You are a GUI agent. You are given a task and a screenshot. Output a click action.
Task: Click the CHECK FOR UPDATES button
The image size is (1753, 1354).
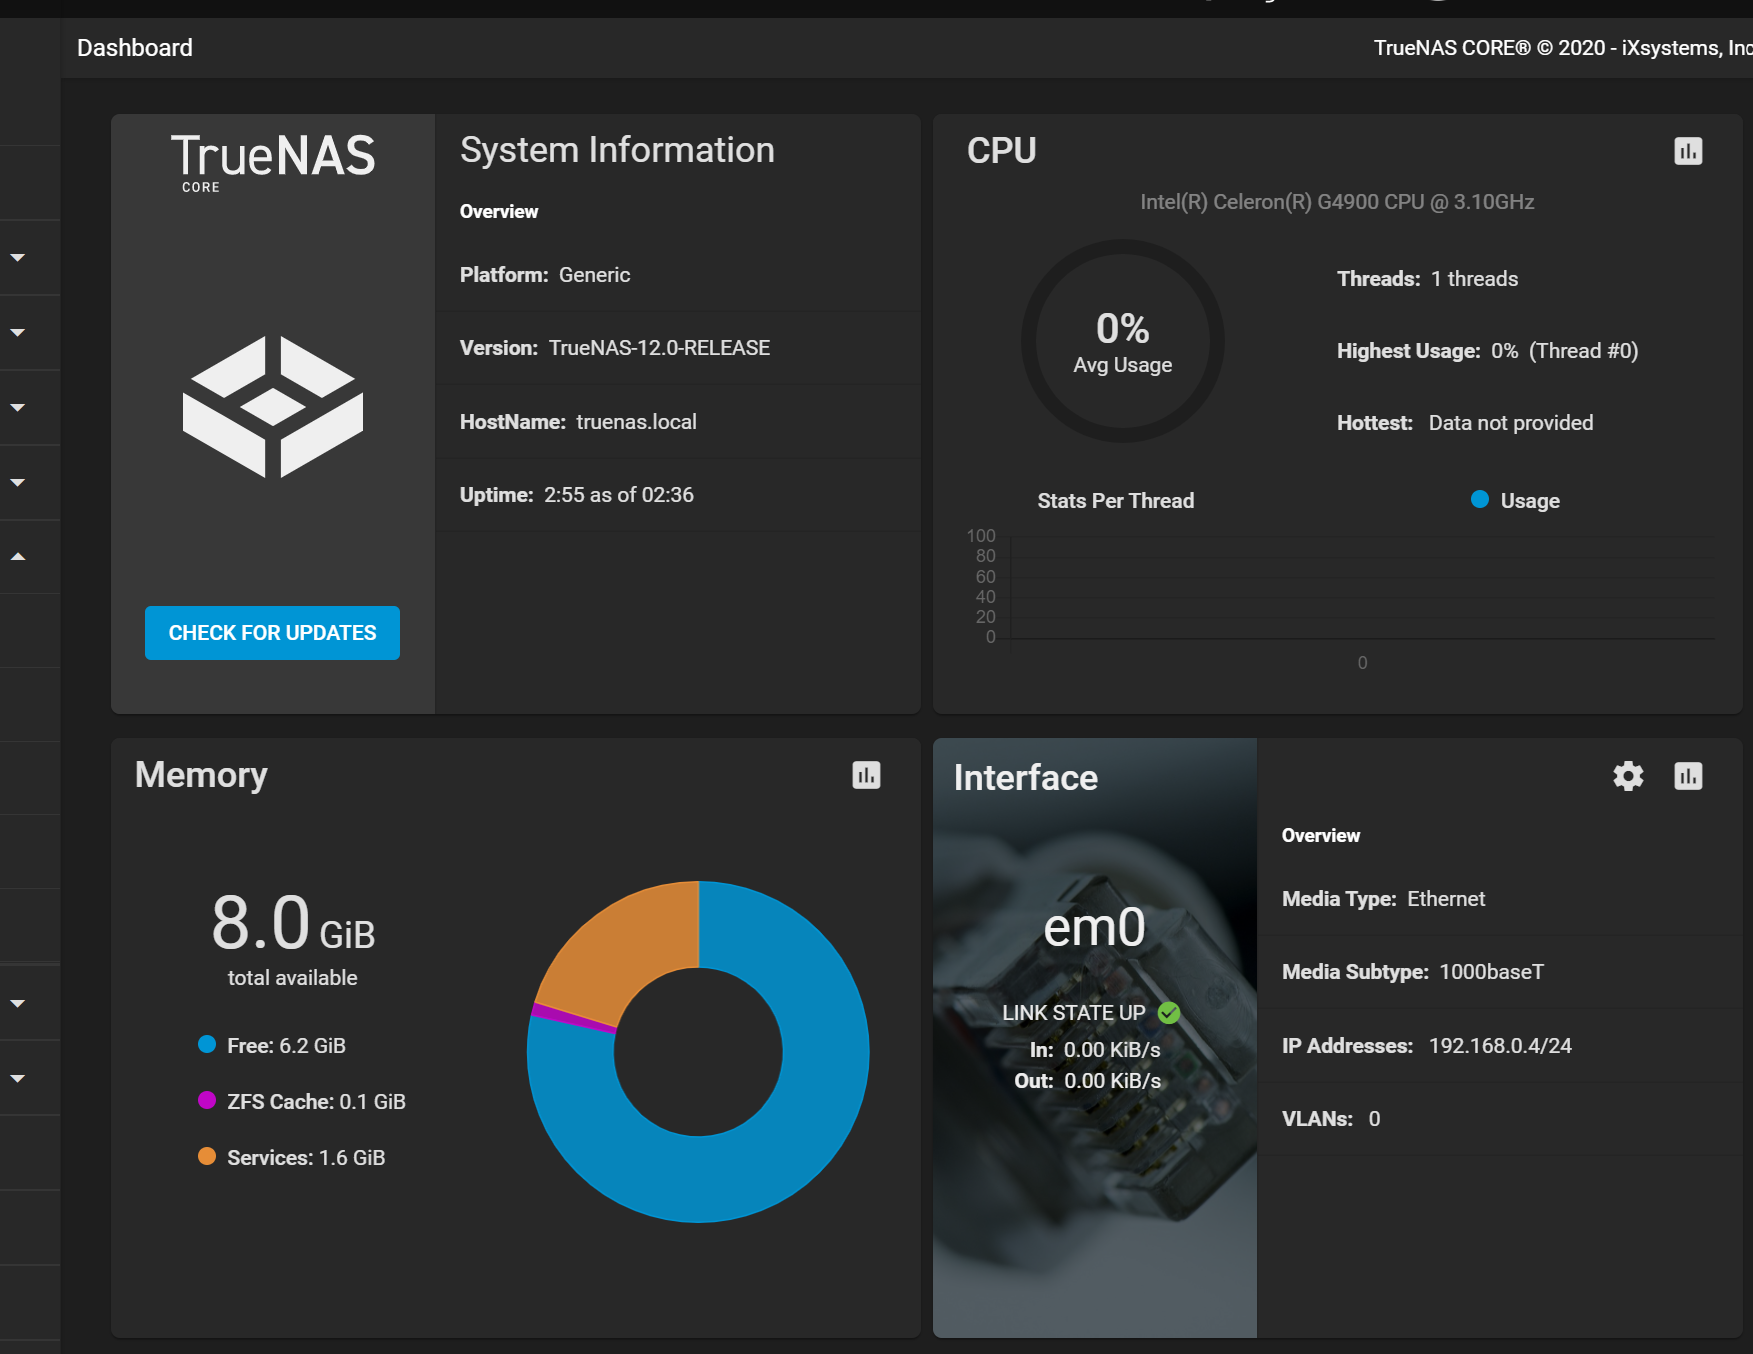pos(272,633)
